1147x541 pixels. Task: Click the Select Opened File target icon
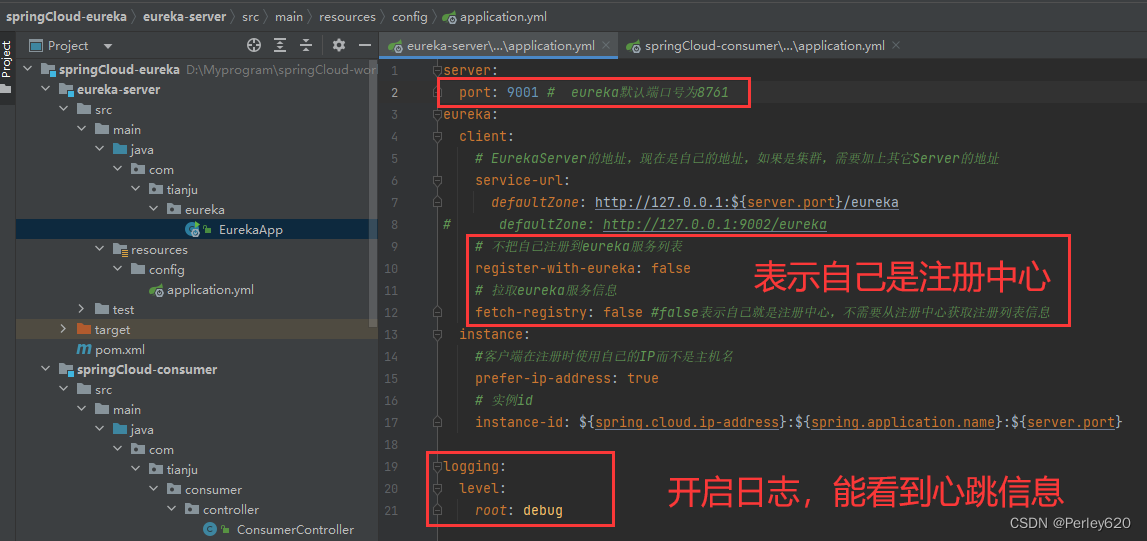pyautogui.click(x=254, y=45)
